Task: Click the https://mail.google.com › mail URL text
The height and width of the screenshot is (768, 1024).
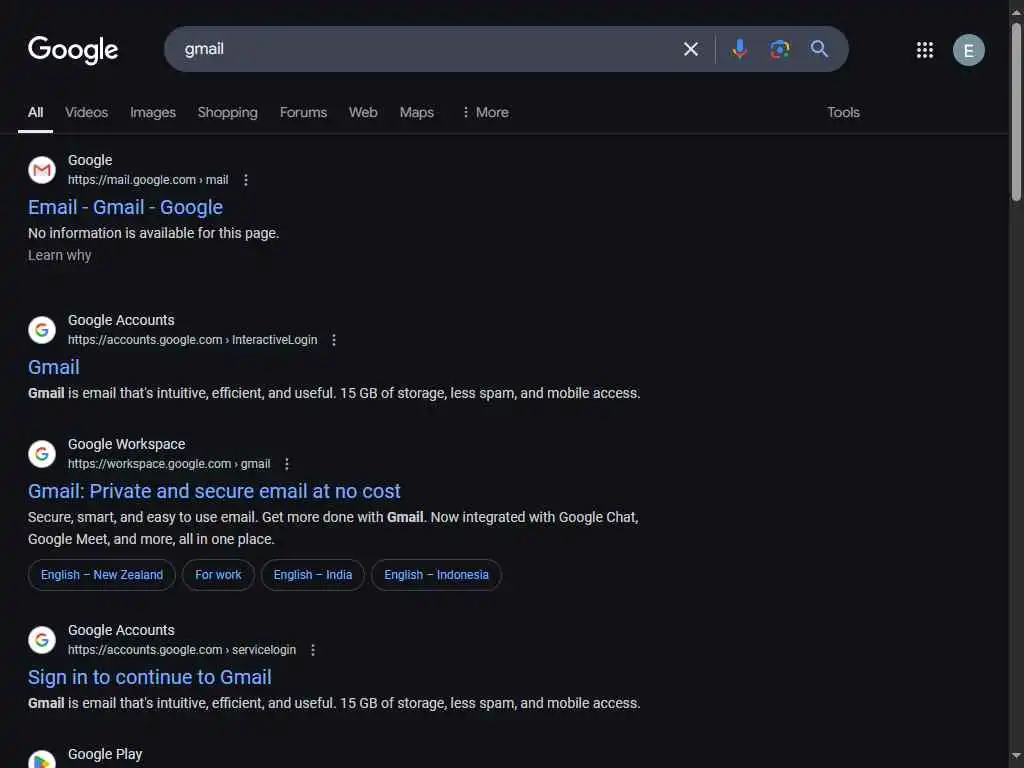Action: click(x=148, y=180)
